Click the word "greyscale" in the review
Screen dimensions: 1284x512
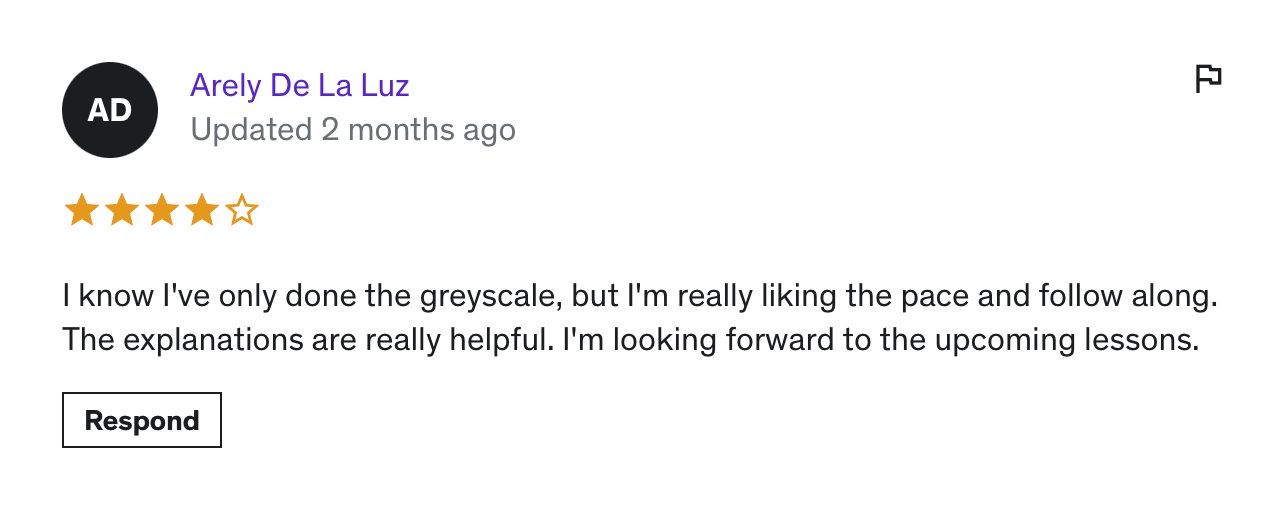click(x=494, y=297)
